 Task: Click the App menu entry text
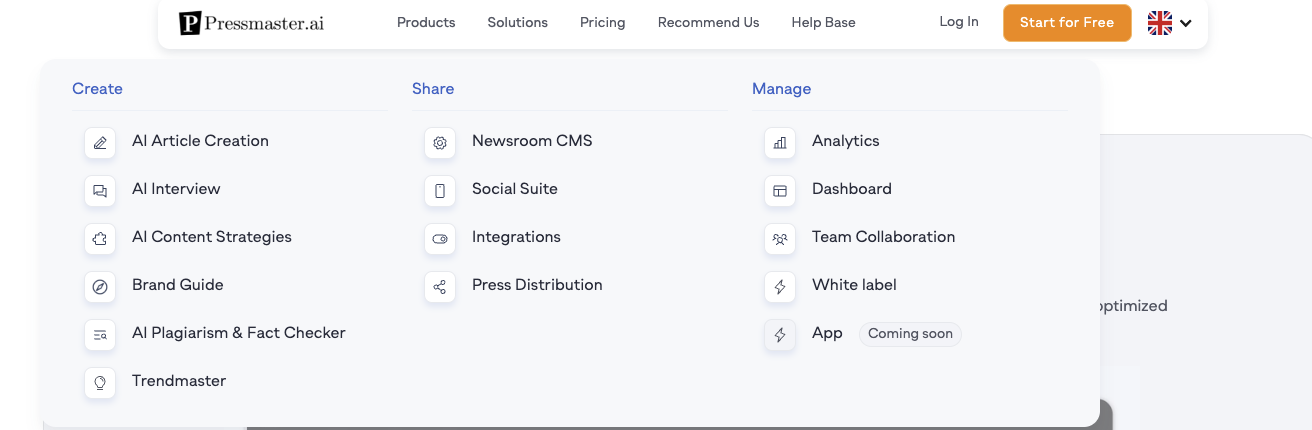pyautogui.click(x=827, y=333)
